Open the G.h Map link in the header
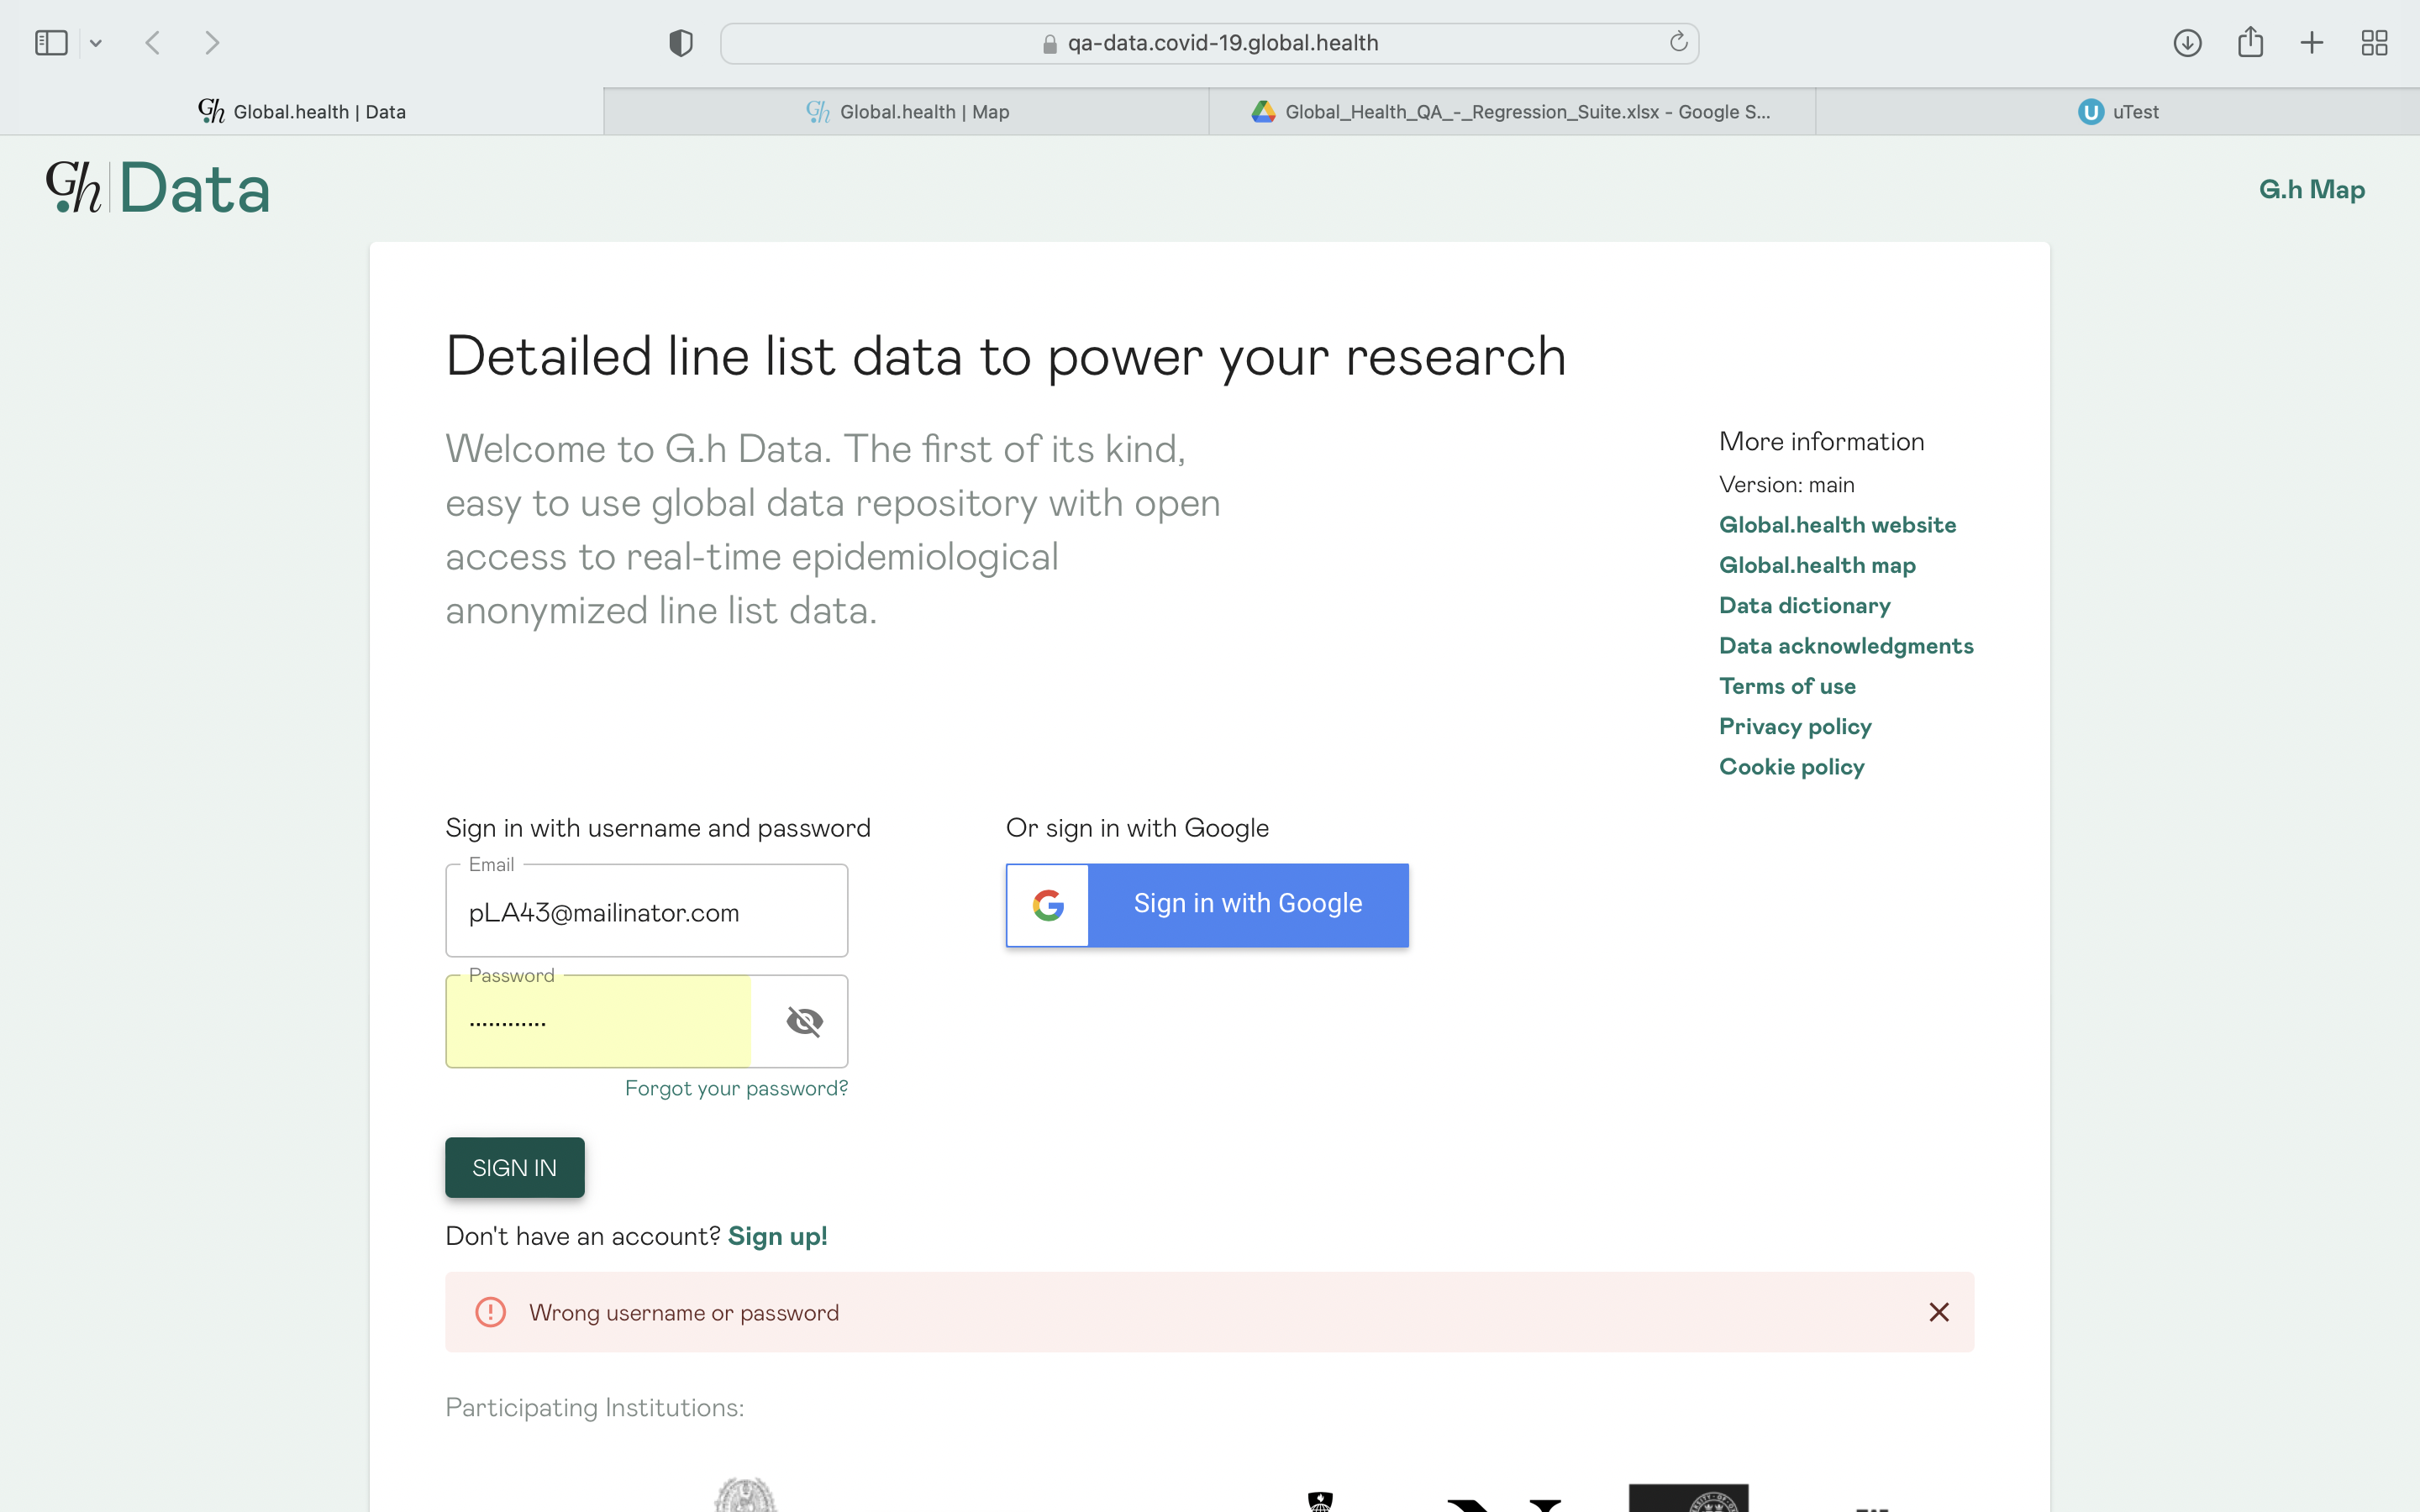Viewport: 2420px width, 1512px height. point(2311,189)
